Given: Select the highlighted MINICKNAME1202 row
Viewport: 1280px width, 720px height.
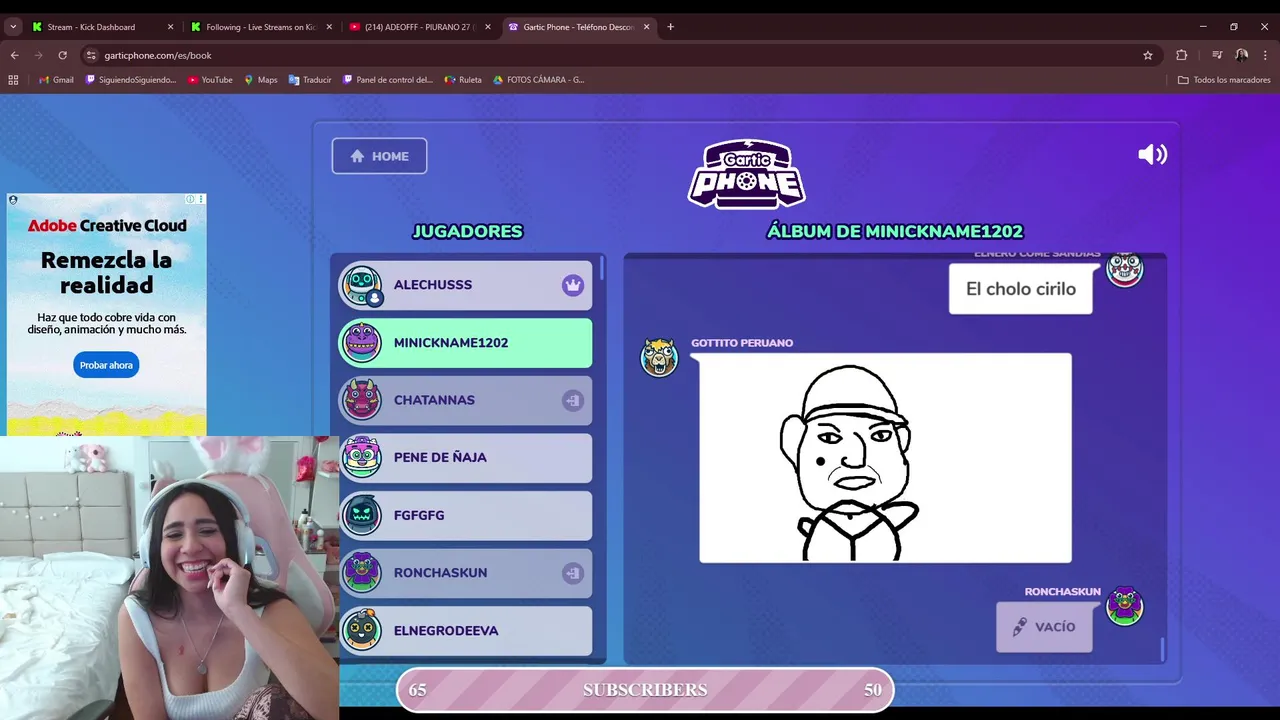Looking at the screenshot, I should coord(465,343).
